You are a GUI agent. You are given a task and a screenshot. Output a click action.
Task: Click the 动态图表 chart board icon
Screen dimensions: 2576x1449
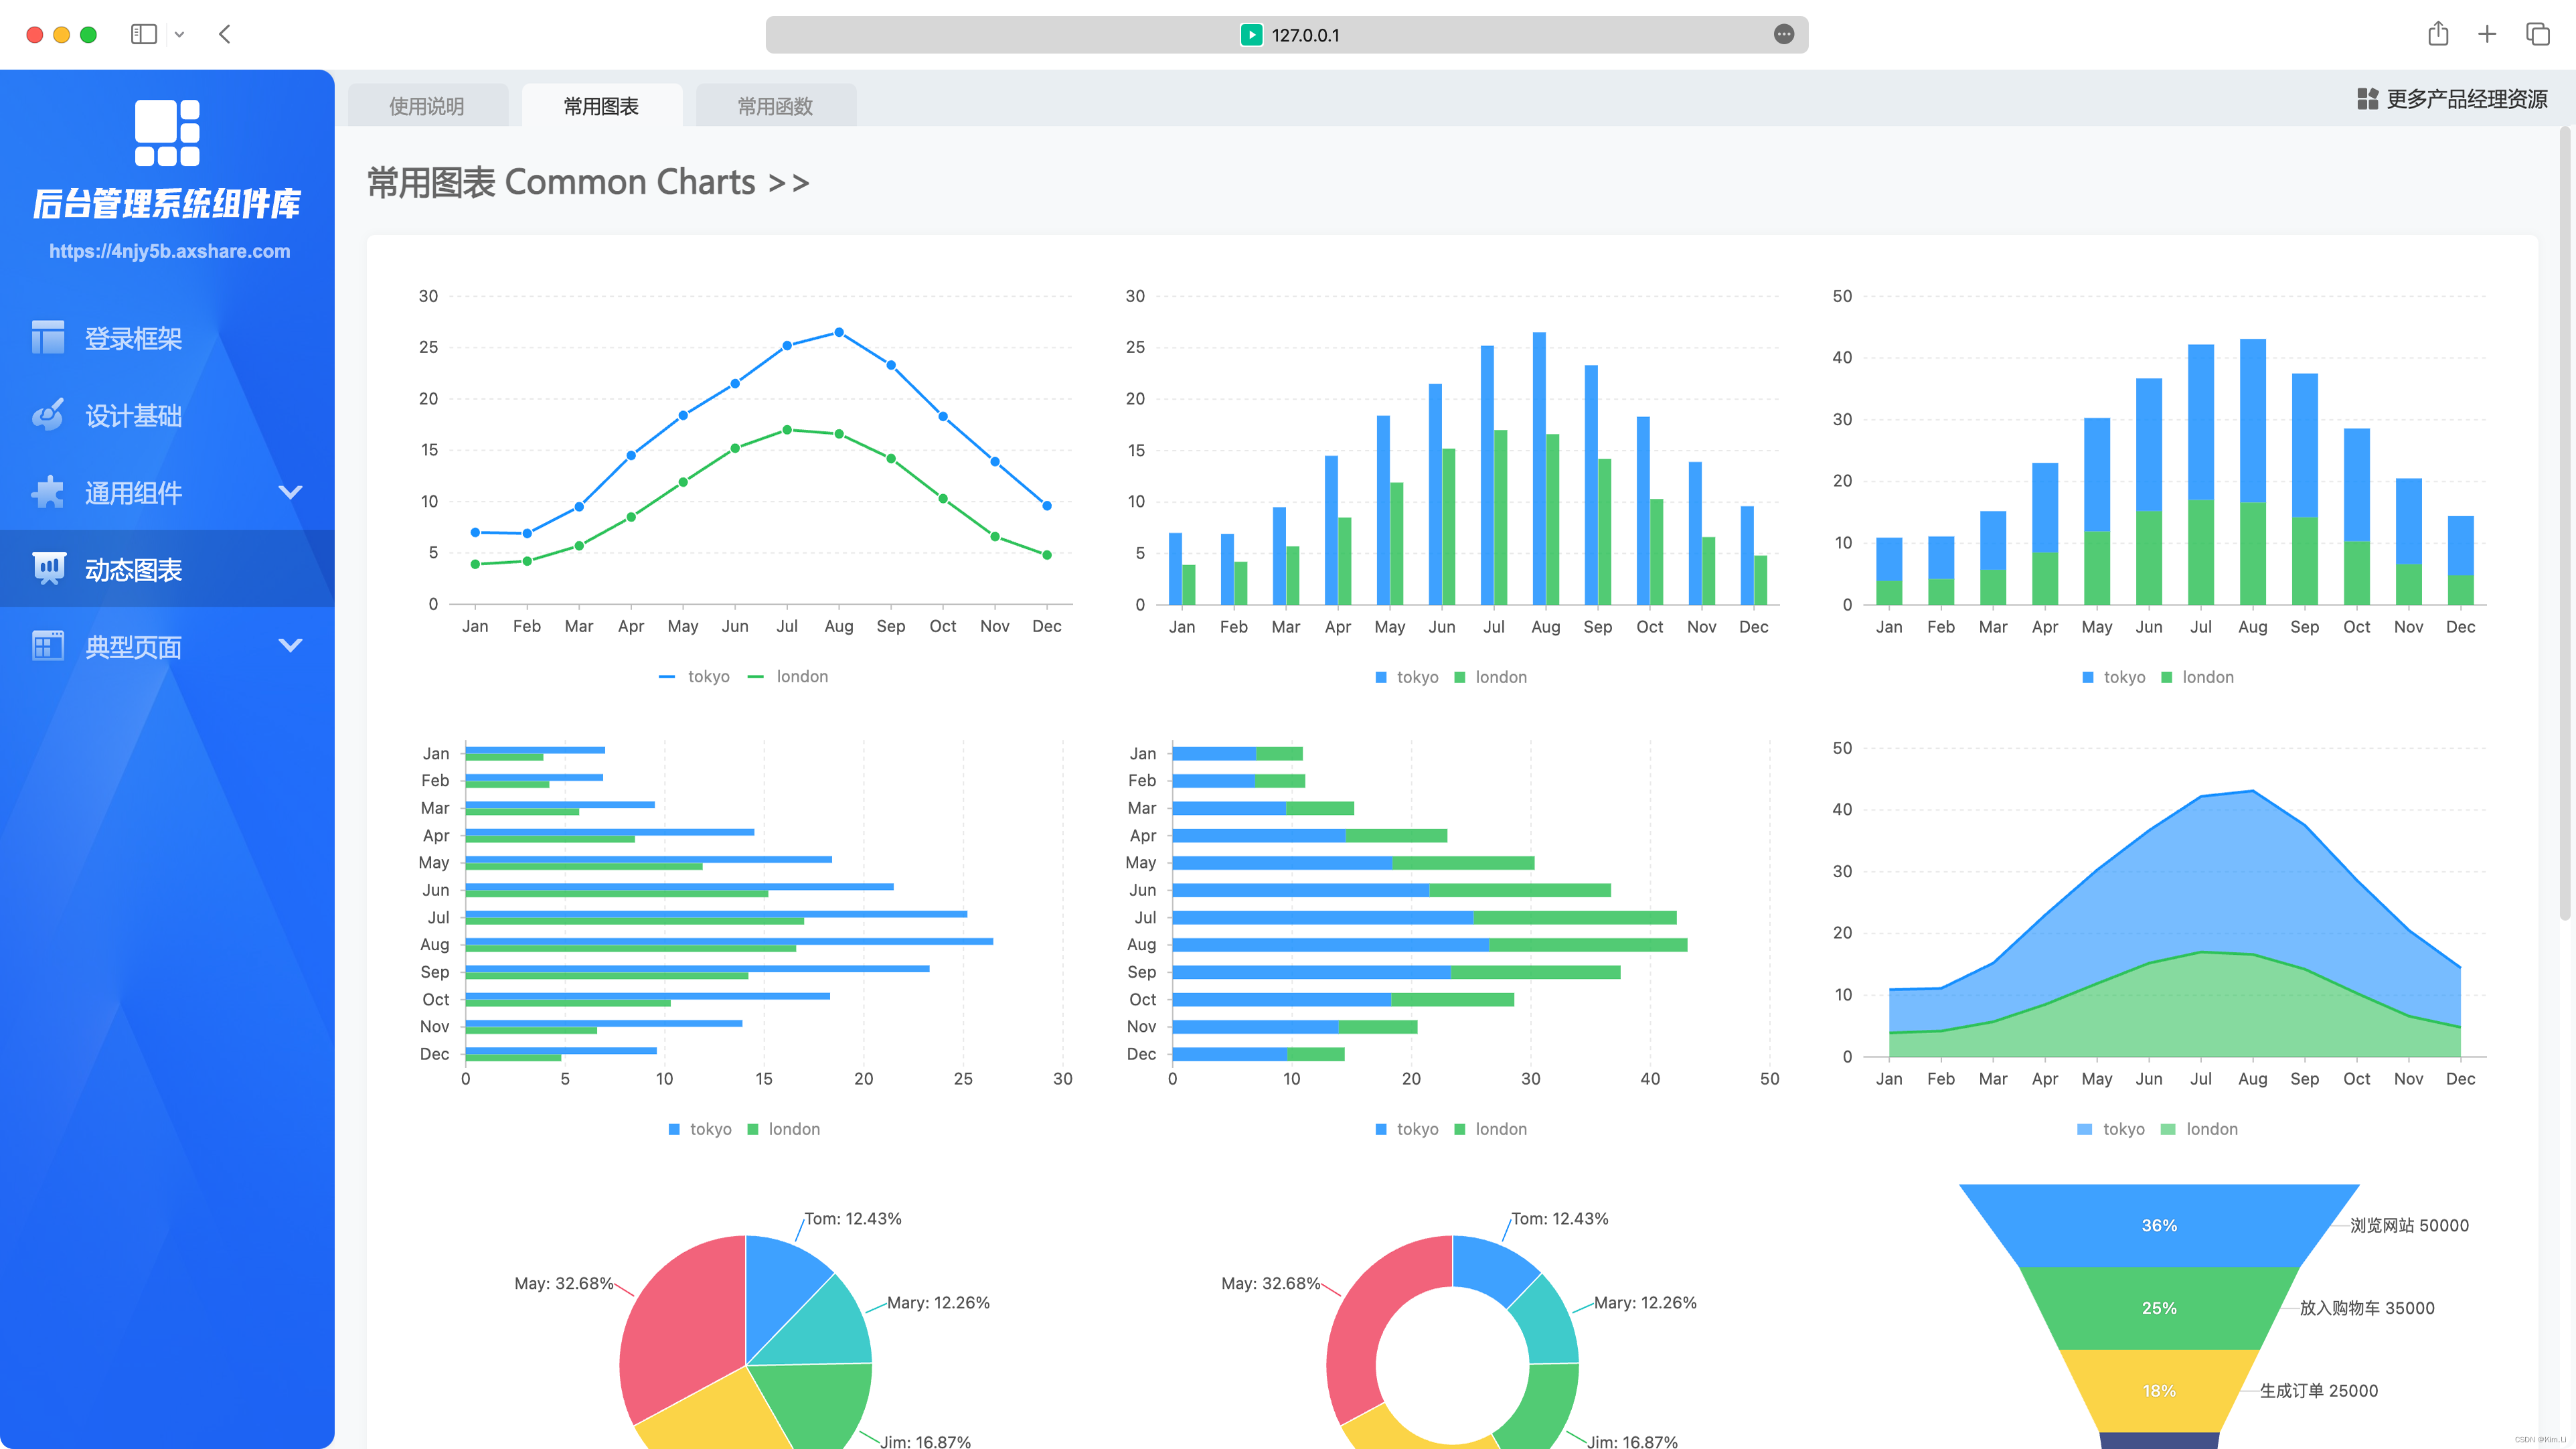[48, 569]
